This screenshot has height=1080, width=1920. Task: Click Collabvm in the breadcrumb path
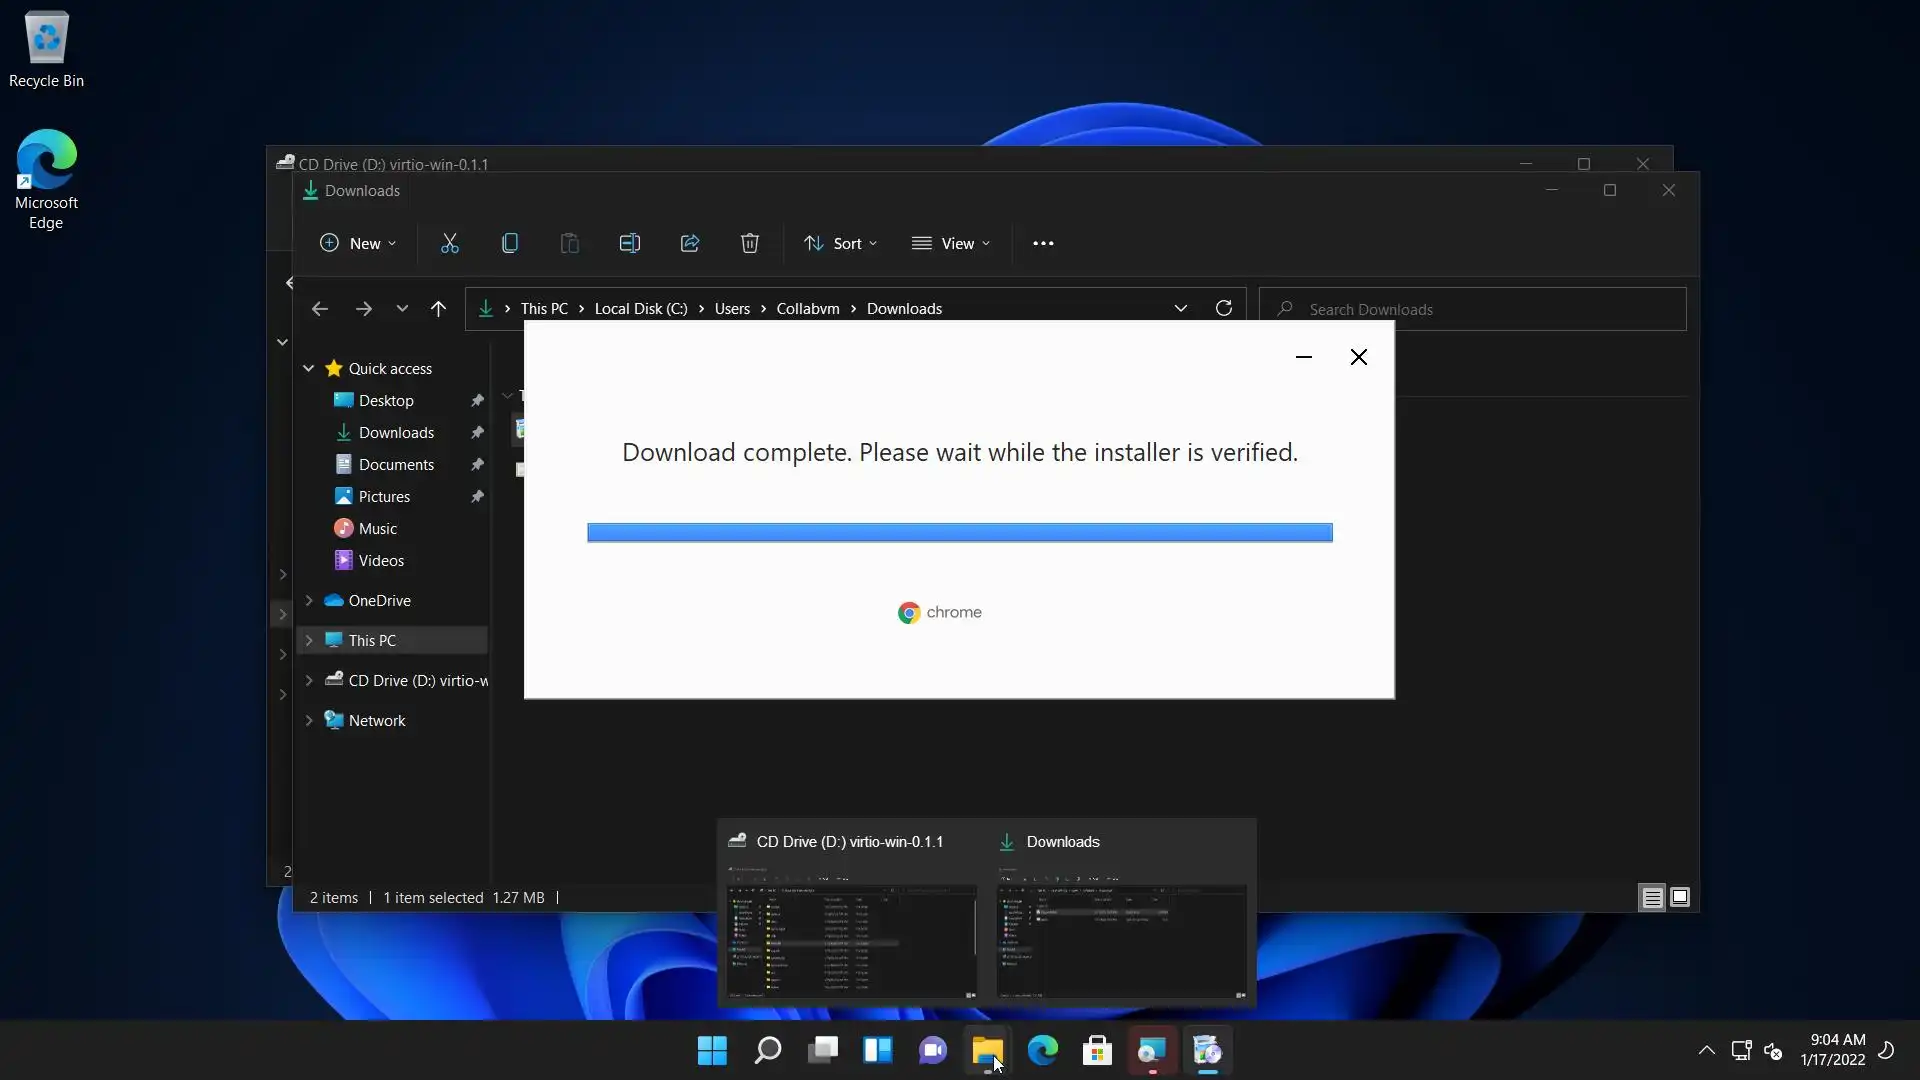click(x=807, y=309)
